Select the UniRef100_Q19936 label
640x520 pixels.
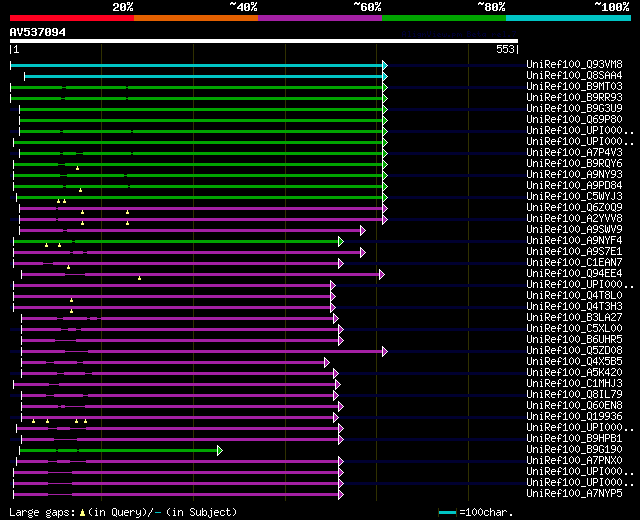click(x=574, y=417)
